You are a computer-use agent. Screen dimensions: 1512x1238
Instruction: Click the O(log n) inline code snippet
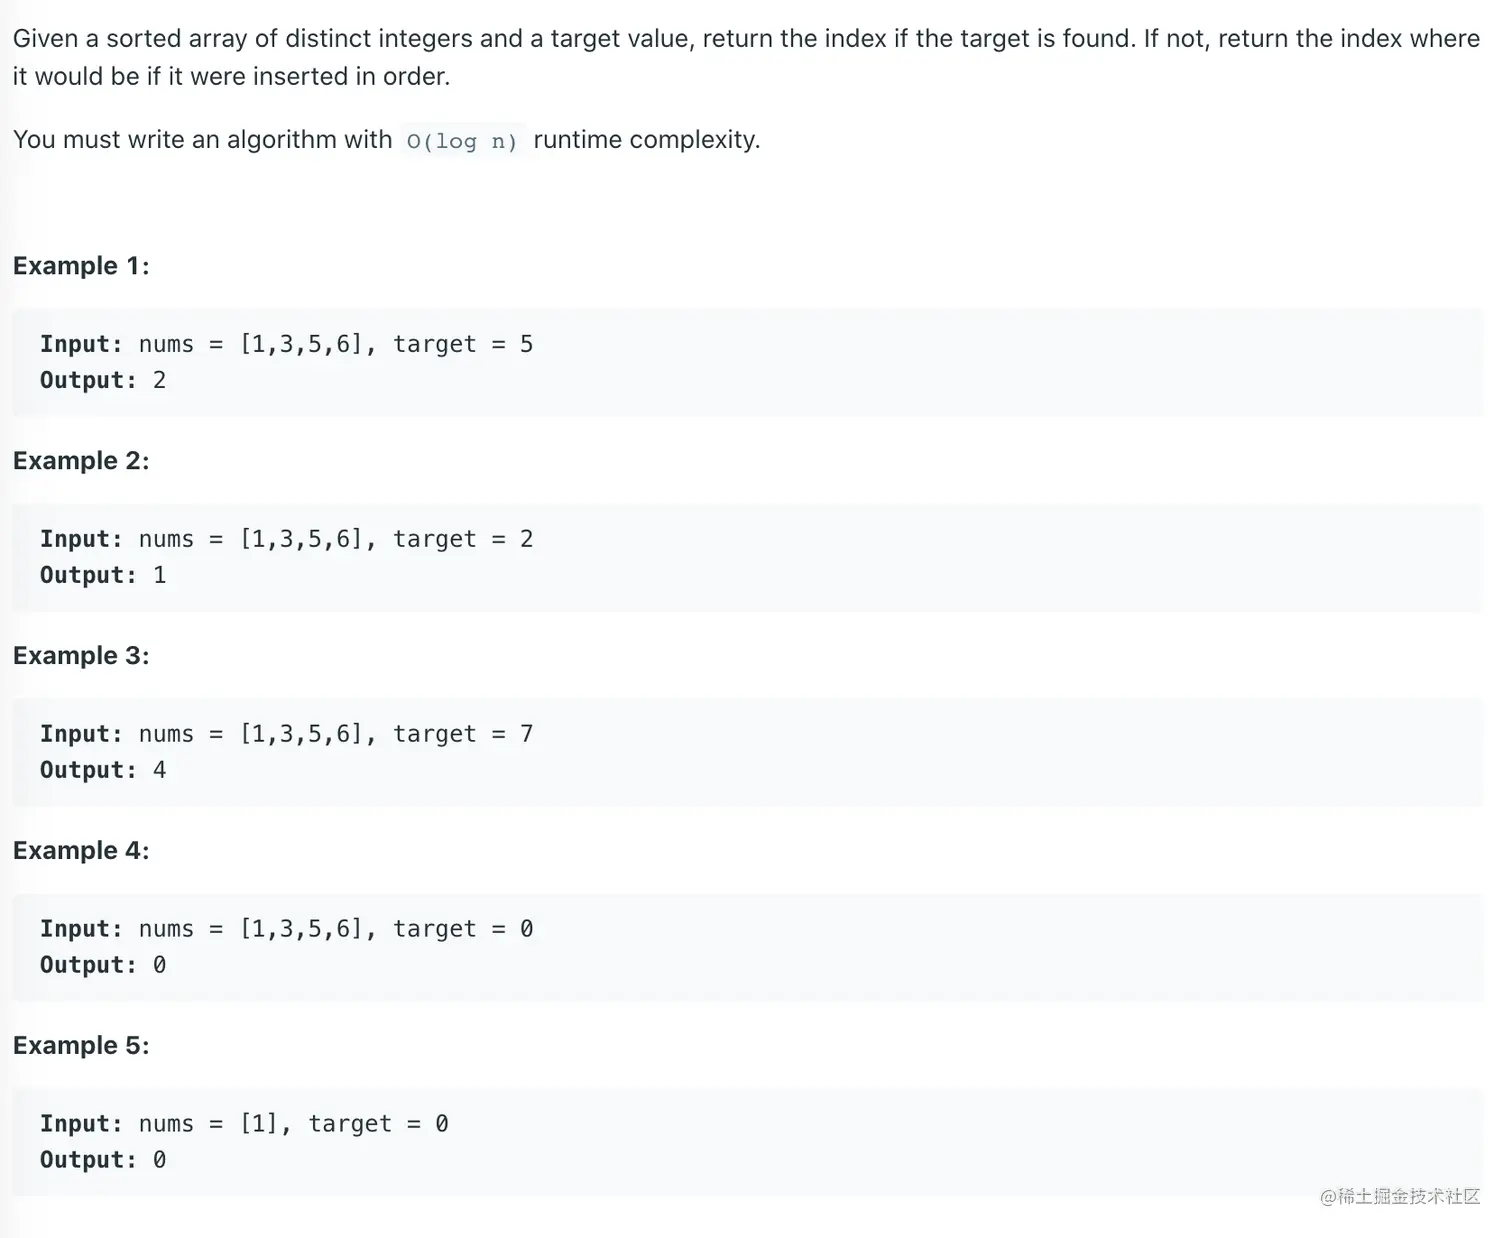461,141
